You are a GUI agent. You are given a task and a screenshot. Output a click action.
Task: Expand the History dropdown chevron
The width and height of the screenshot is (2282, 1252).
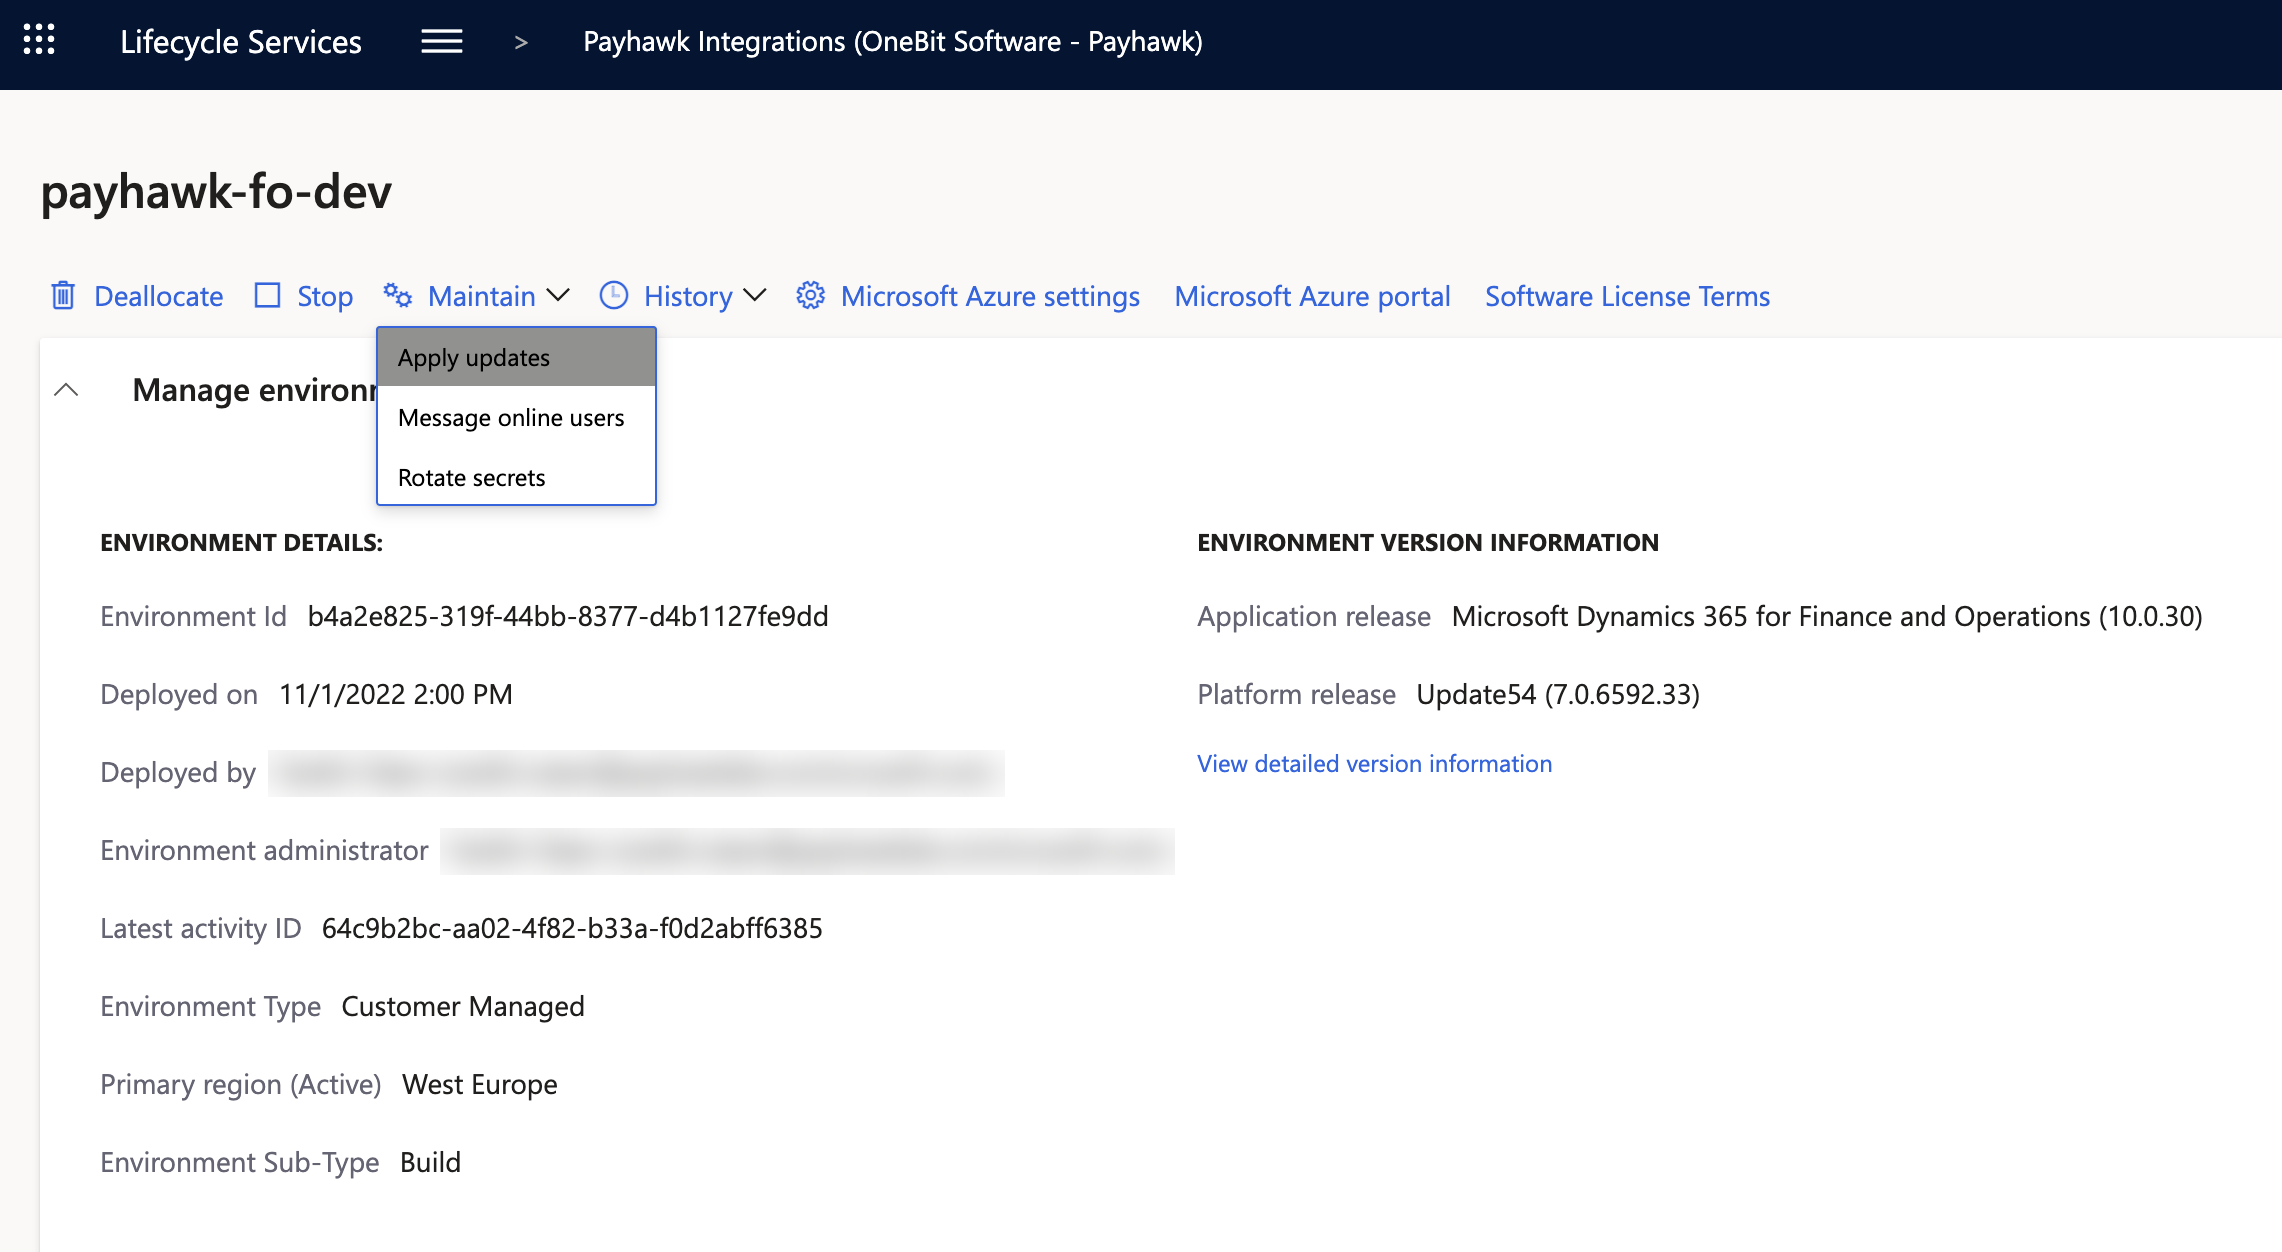click(x=755, y=295)
